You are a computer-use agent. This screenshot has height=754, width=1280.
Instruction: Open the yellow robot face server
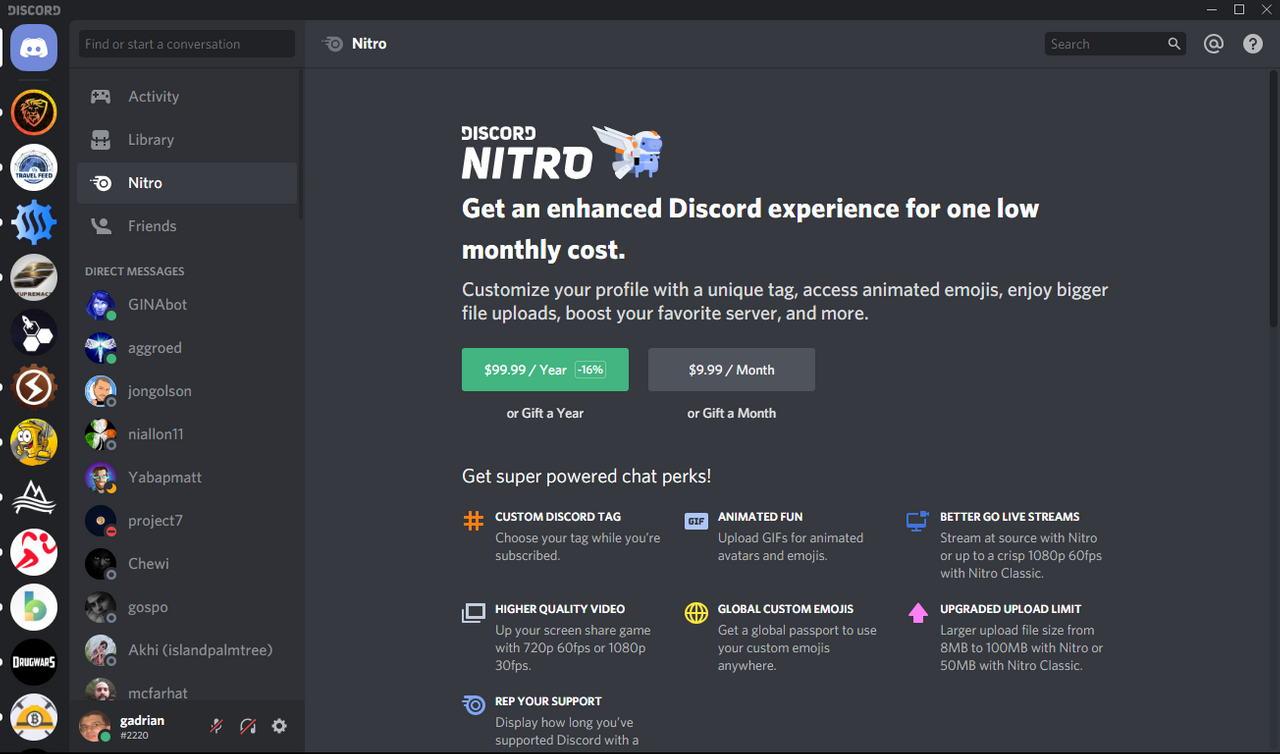coord(34,442)
